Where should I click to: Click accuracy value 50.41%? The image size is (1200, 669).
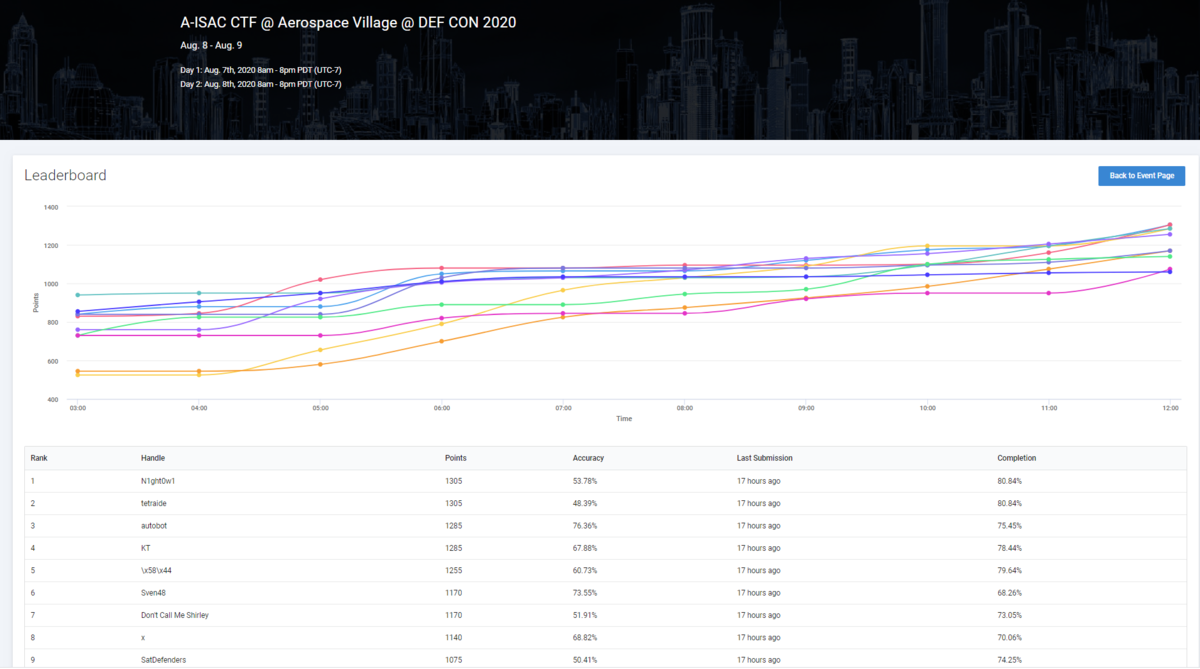(x=585, y=659)
